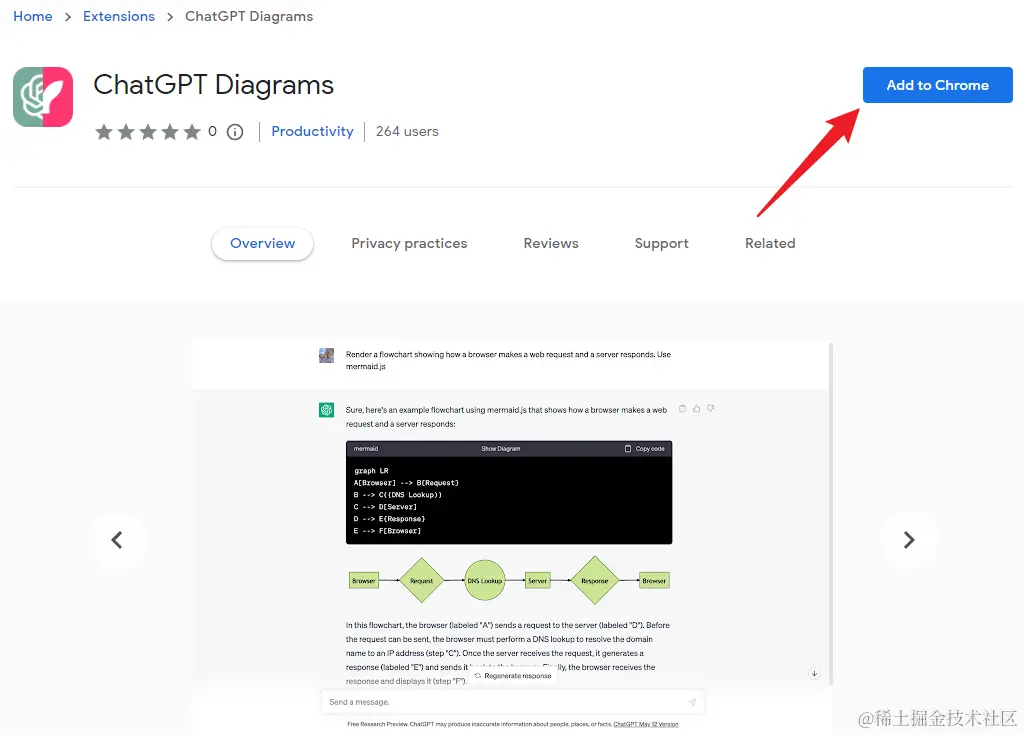
Task: Switch to the Privacy practices tab
Action: 409,243
